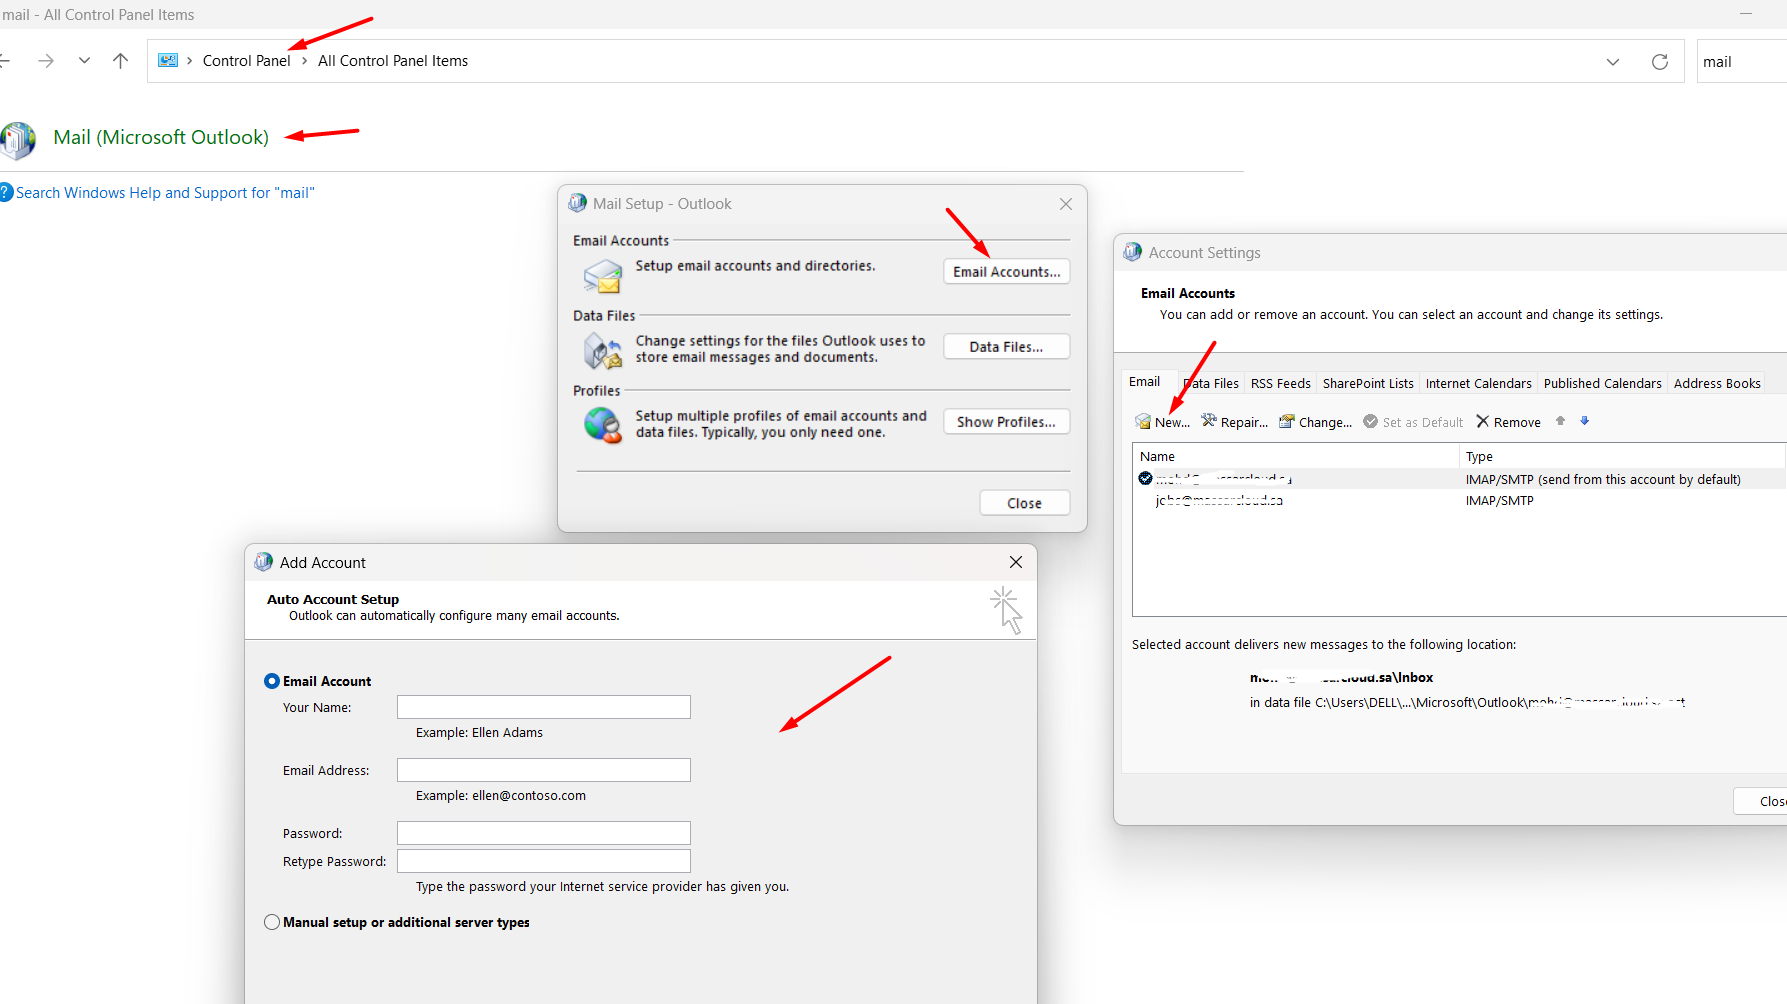Click the Add Account title bar icon
This screenshot has height=1004, width=1787.
pyautogui.click(x=263, y=562)
